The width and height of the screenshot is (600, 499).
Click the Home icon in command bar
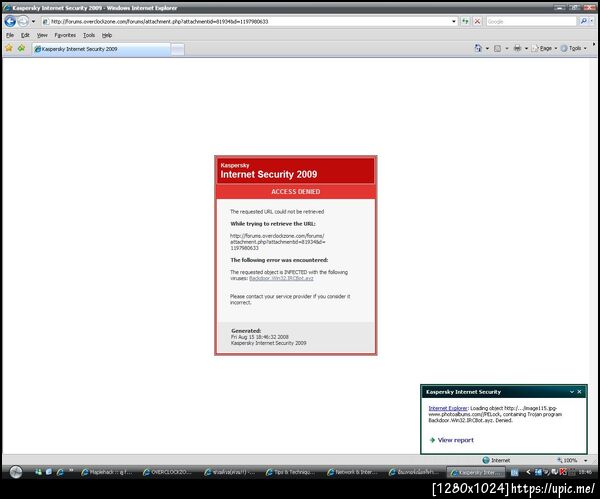pos(478,48)
